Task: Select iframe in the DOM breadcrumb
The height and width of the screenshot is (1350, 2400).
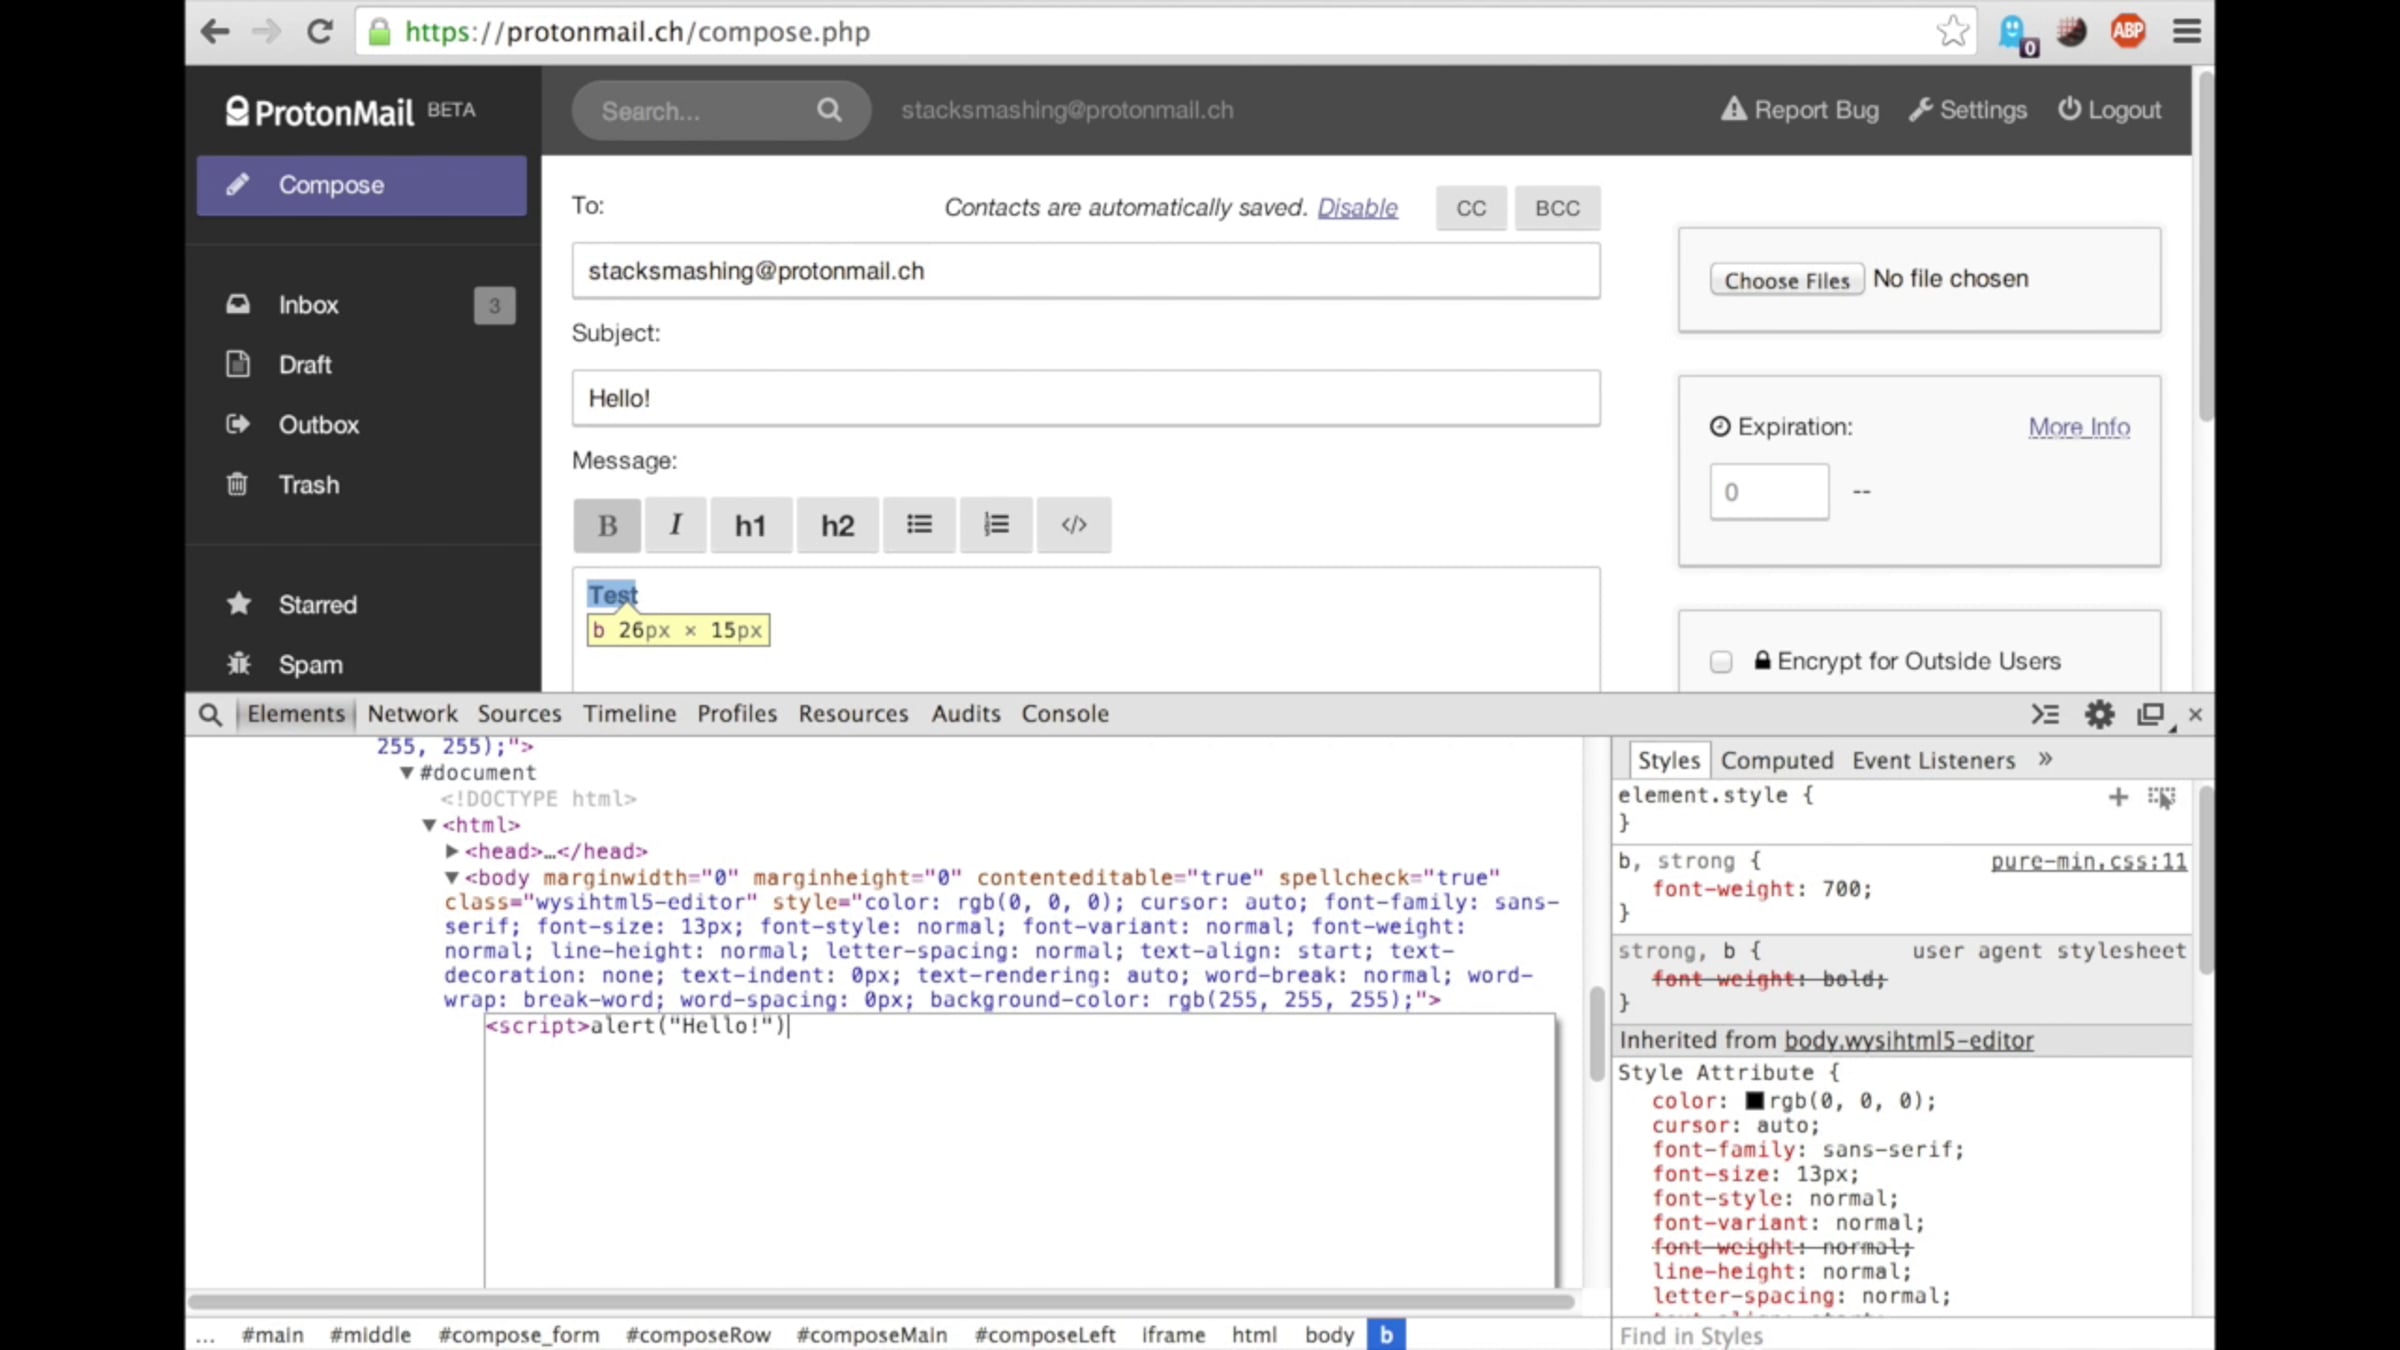Action: coord(1173,1335)
